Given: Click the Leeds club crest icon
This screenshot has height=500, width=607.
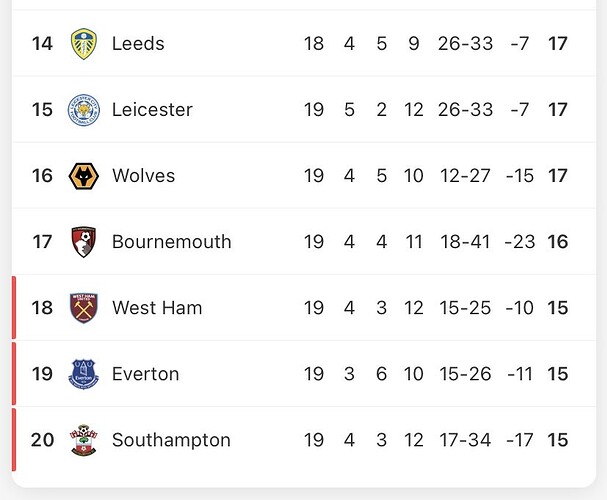Looking at the screenshot, I should 83,44.
